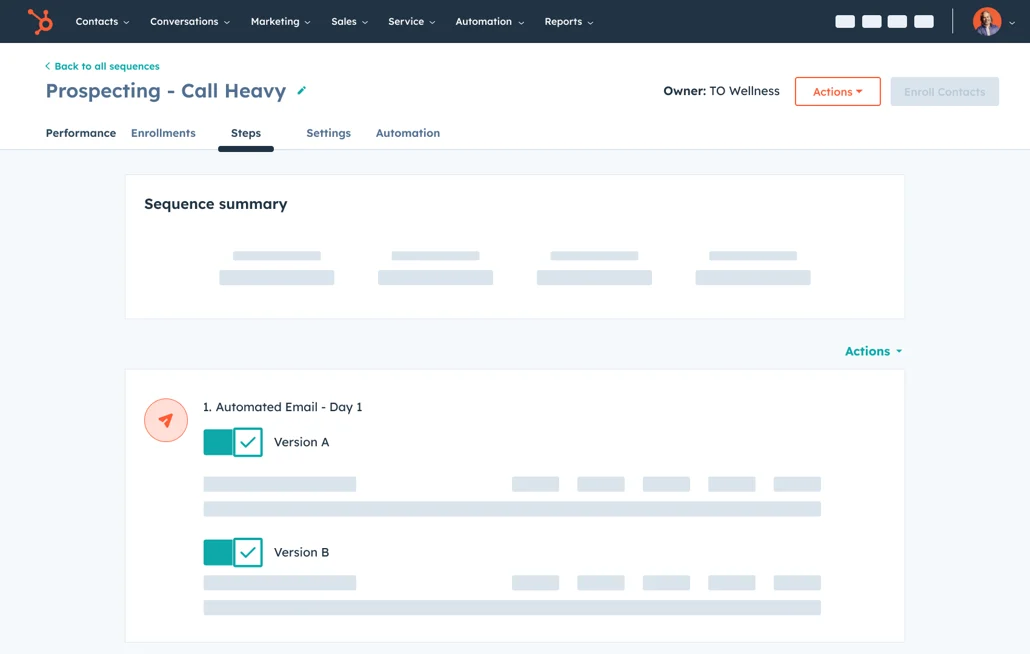Open the Automation menu in the navbar
The width and height of the screenshot is (1030, 654).
click(487, 21)
